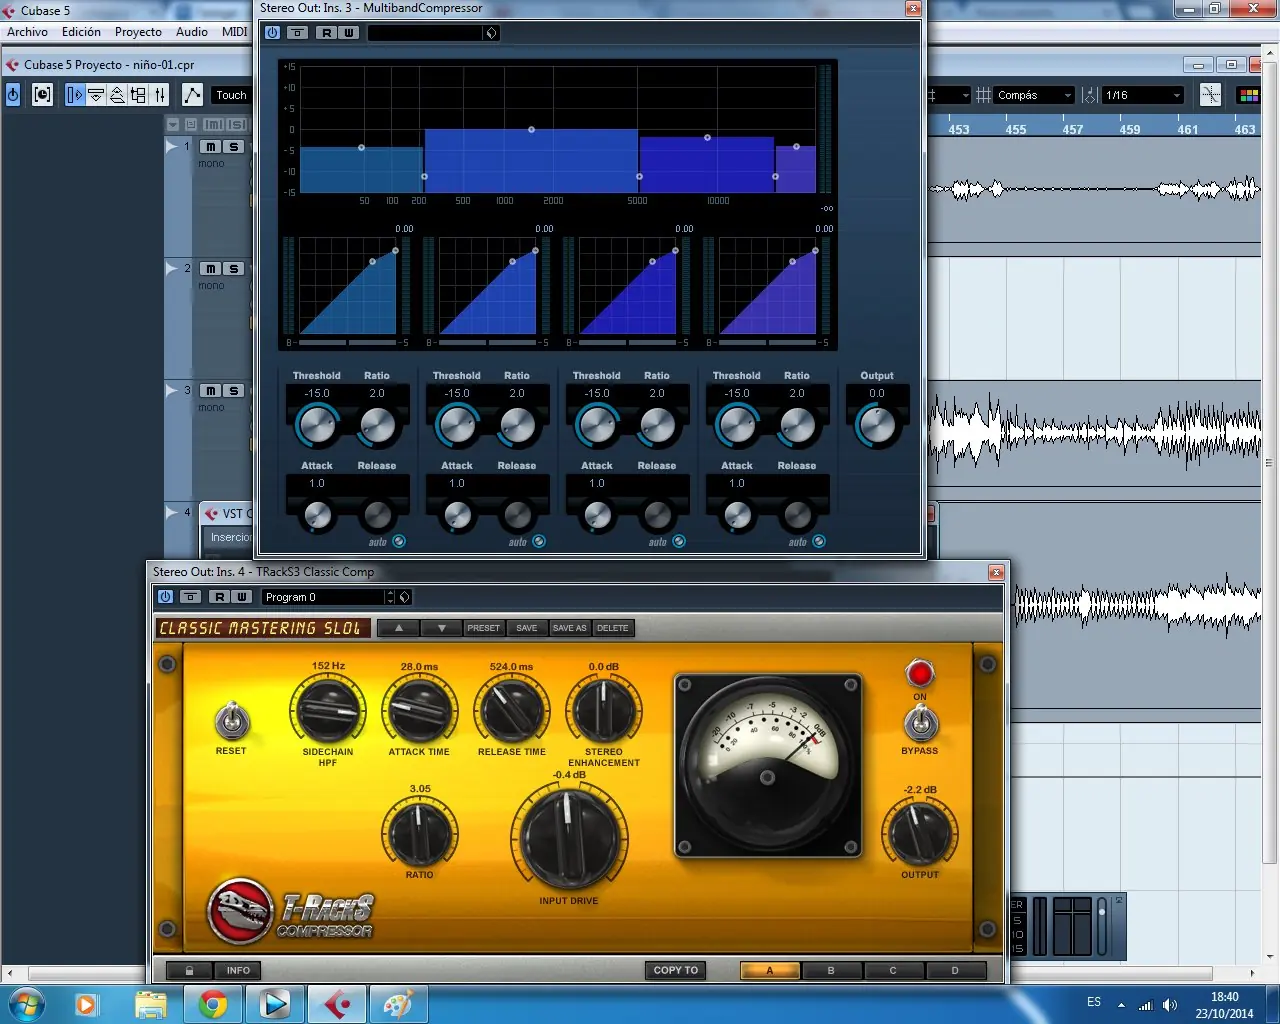
Task: Click the DELETE preset button
Action: [x=613, y=628]
